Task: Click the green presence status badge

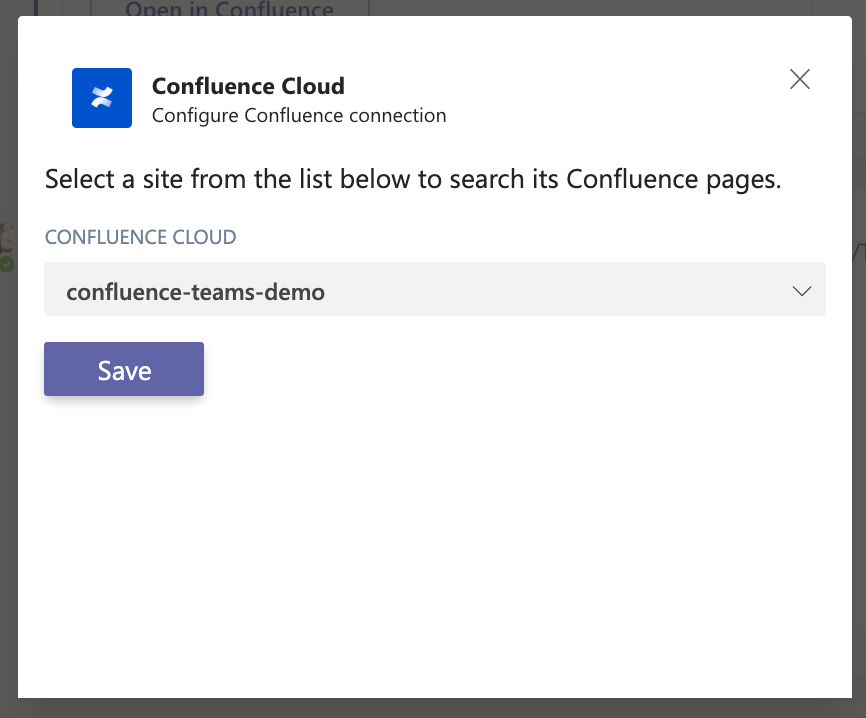Action: click(6, 264)
